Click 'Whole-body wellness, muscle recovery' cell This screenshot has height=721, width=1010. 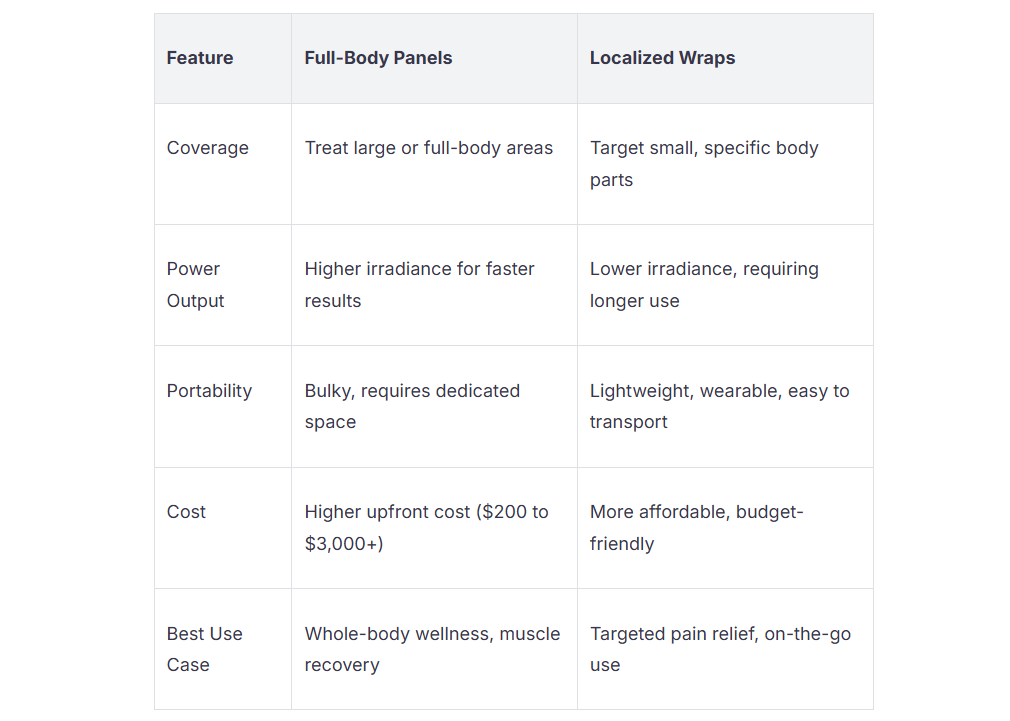[x=432, y=649]
